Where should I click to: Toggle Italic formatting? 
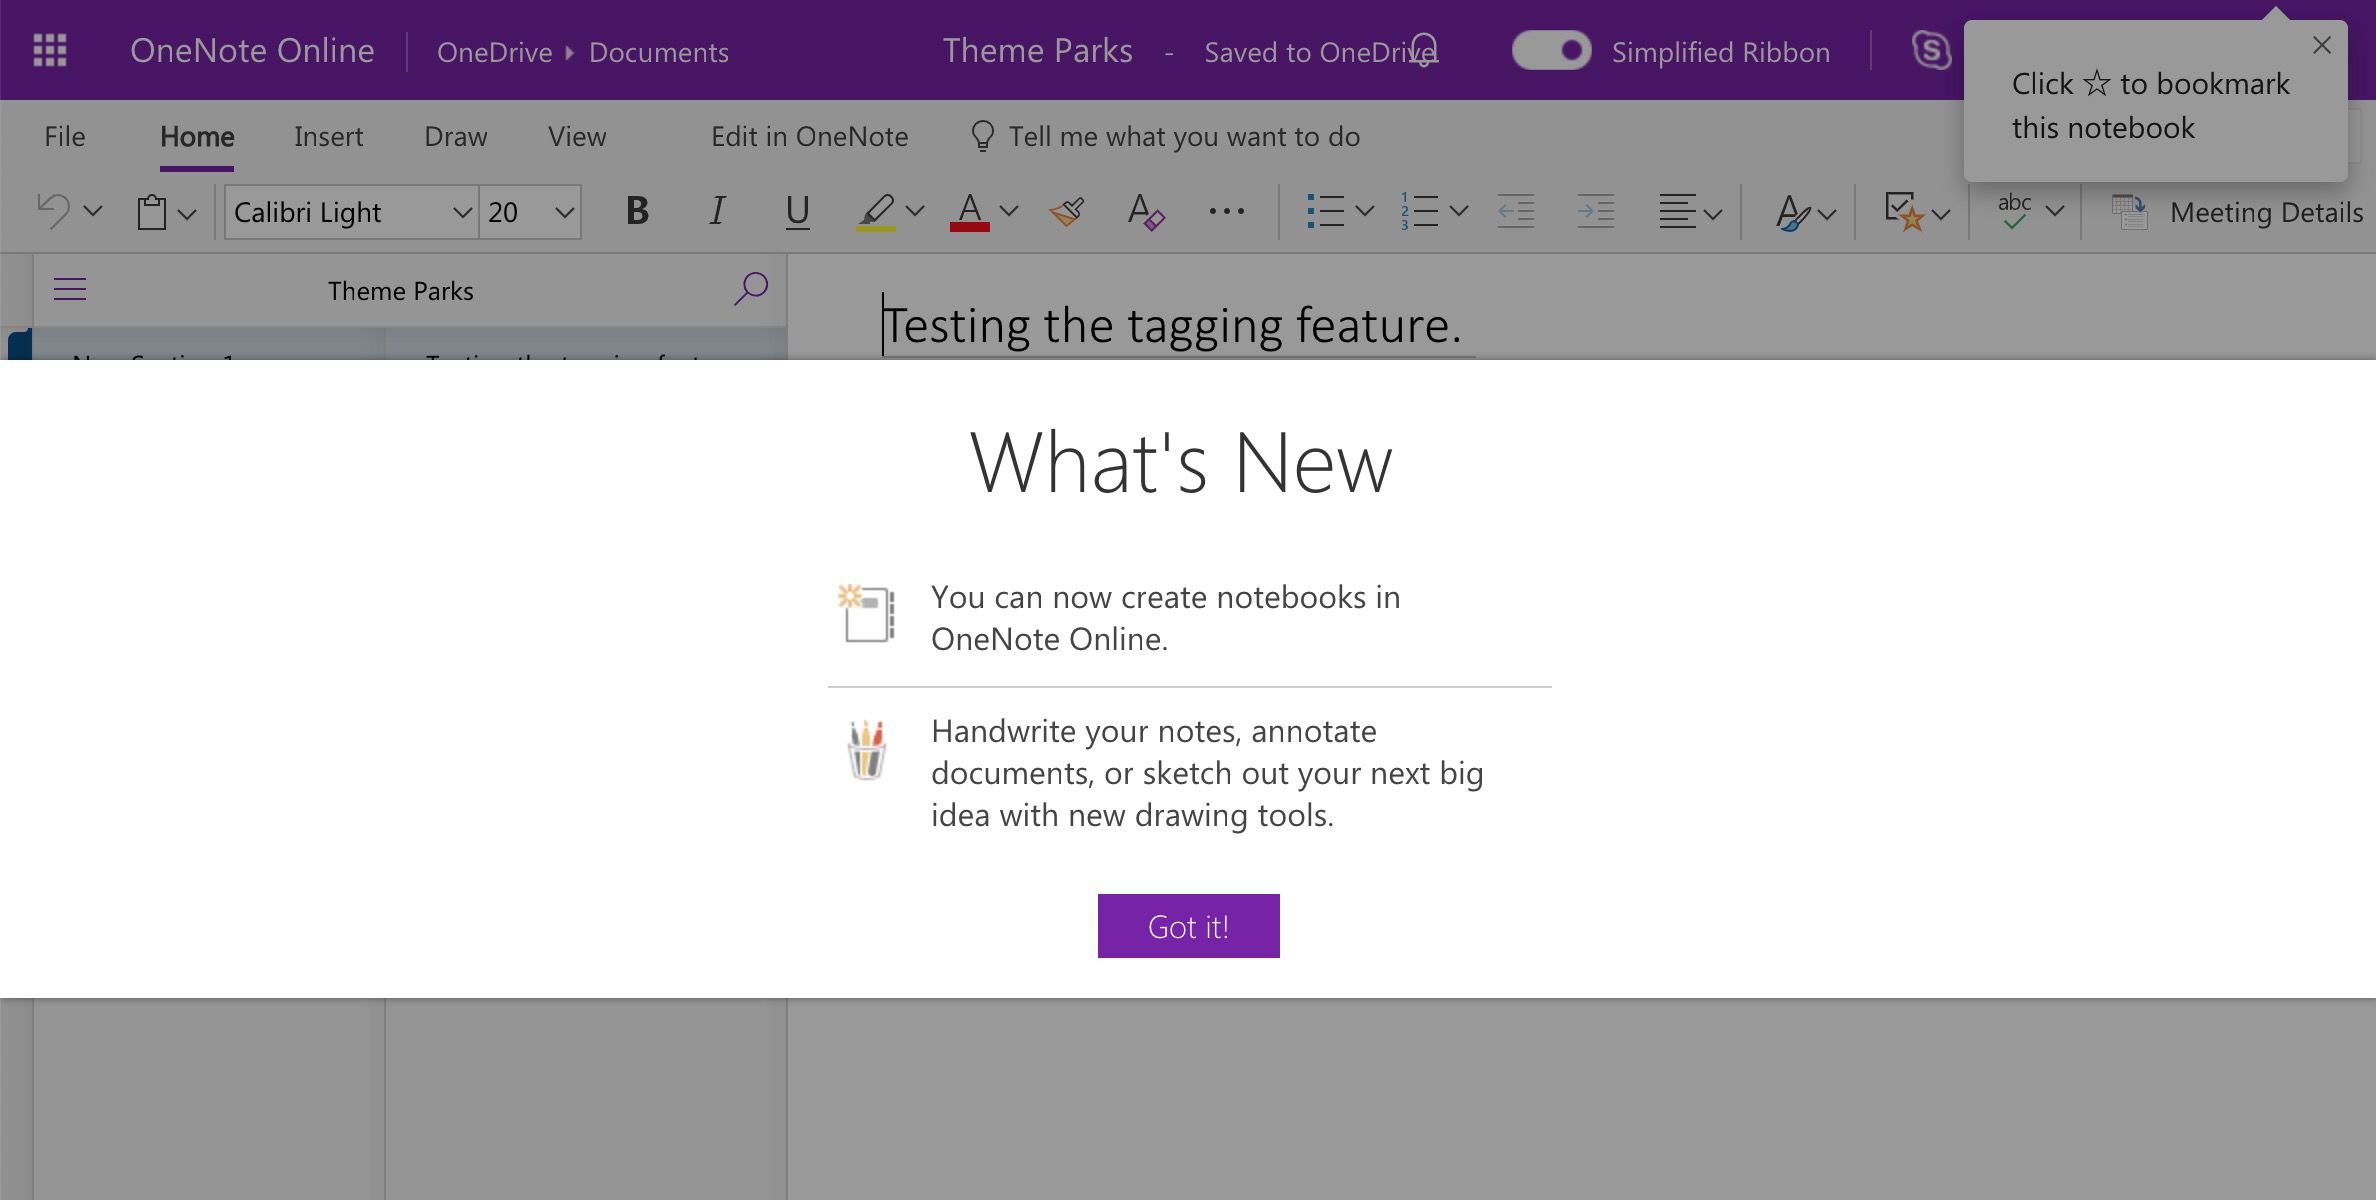[717, 211]
